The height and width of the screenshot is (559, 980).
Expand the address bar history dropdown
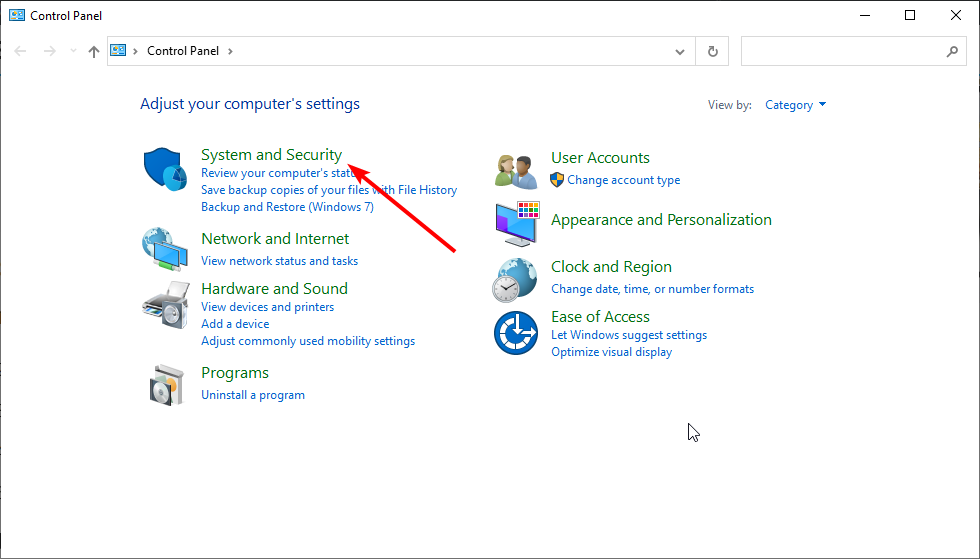point(680,51)
